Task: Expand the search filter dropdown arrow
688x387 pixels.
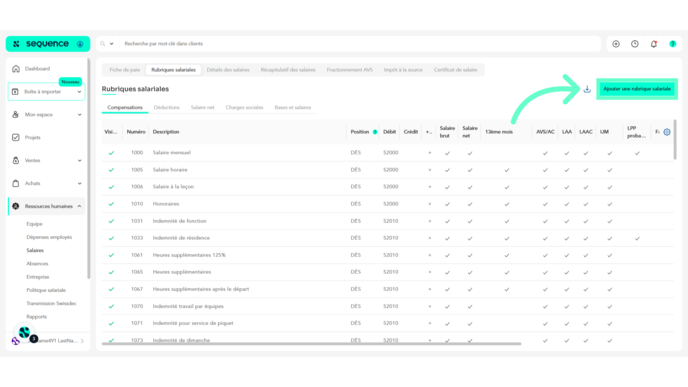Action: pyautogui.click(x=111, y=44)
